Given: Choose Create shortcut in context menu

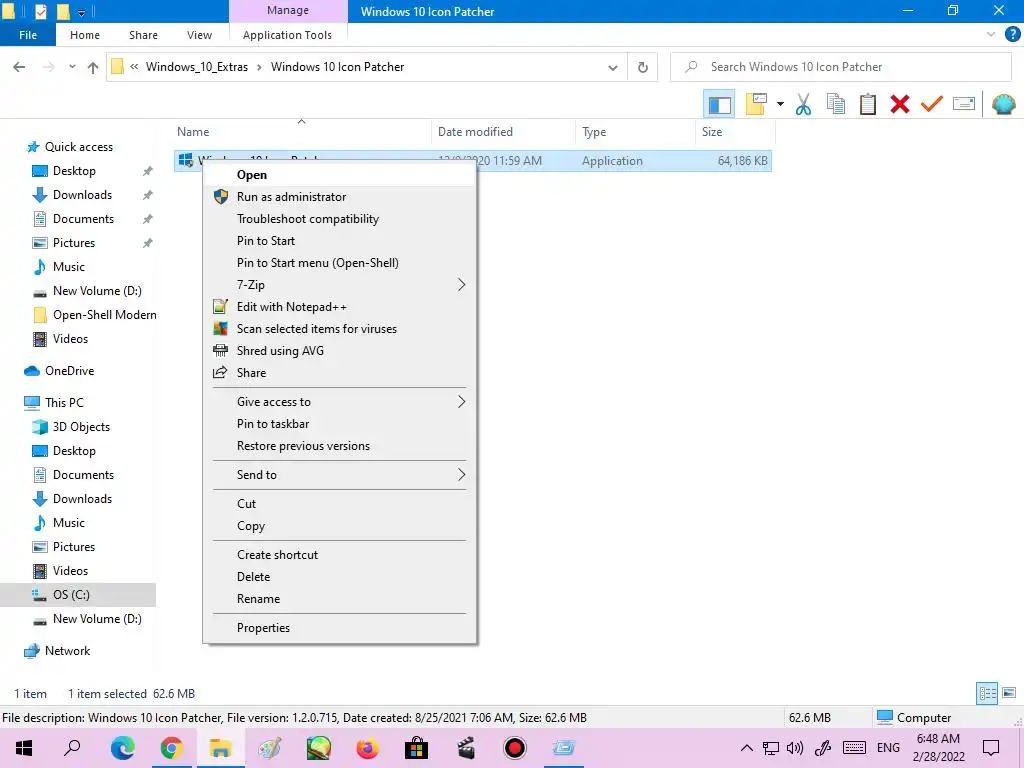Looking at the screenshot, I should [x=339, y=554].
